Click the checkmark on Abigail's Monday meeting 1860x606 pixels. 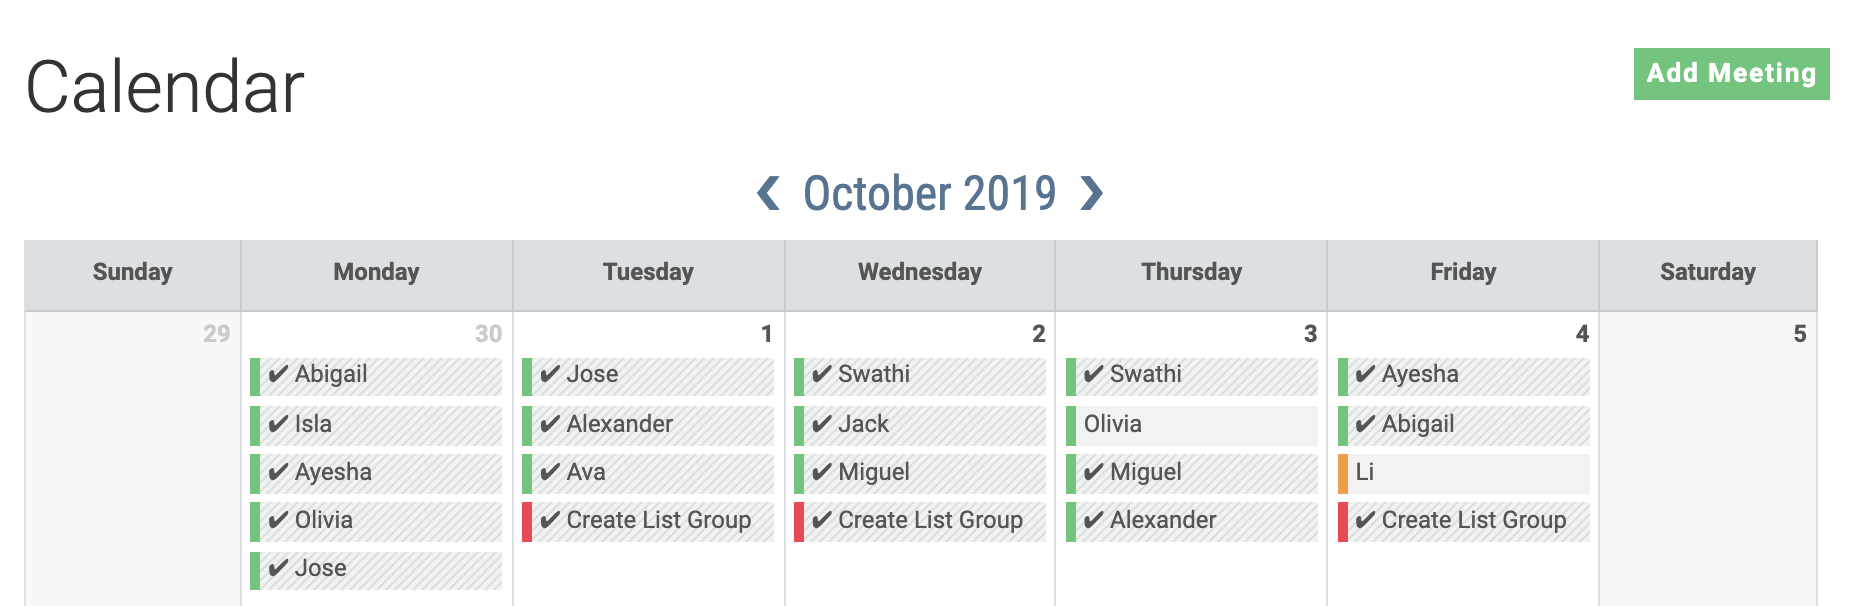point(279,375)
